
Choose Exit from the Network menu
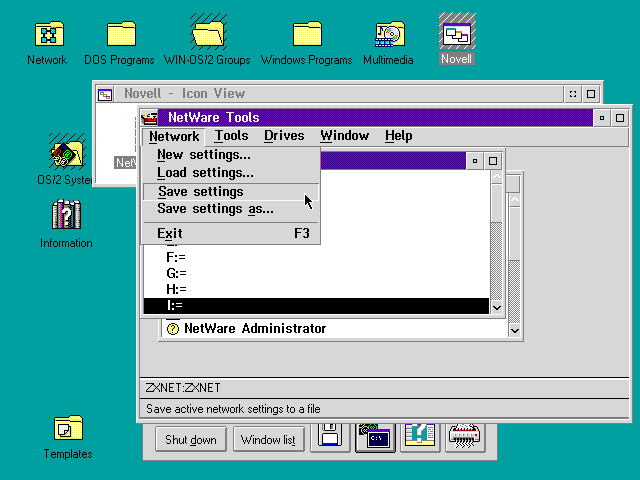click(x=231, y=233)
